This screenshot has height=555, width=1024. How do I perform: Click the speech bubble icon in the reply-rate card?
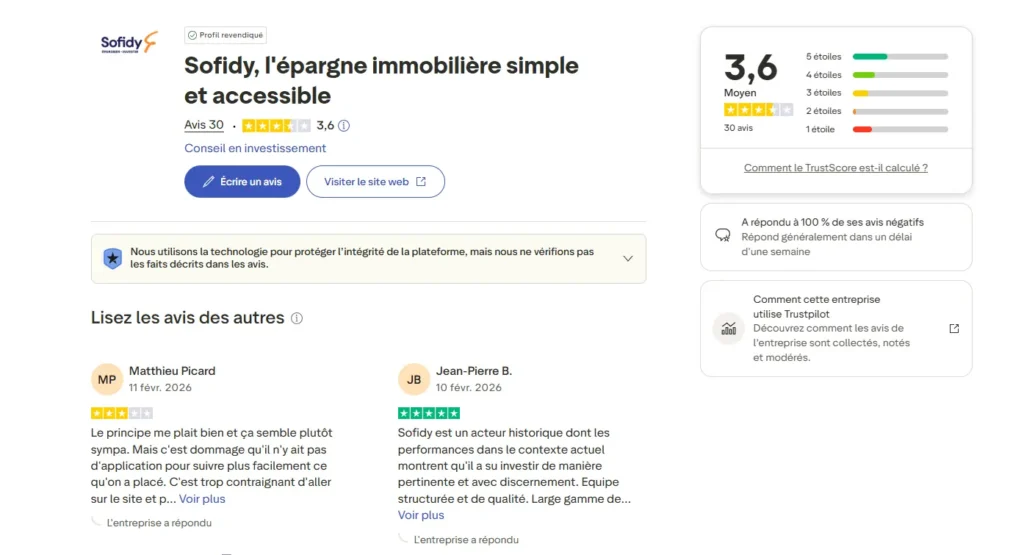coord(723,236)
